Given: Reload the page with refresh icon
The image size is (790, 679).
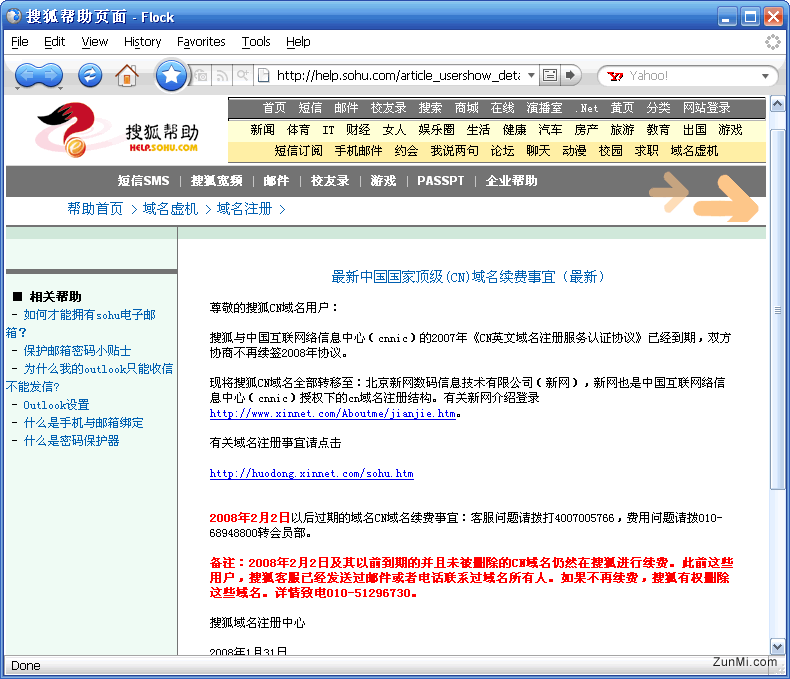Looking at the screenshot, I should [x=90, y=75].
